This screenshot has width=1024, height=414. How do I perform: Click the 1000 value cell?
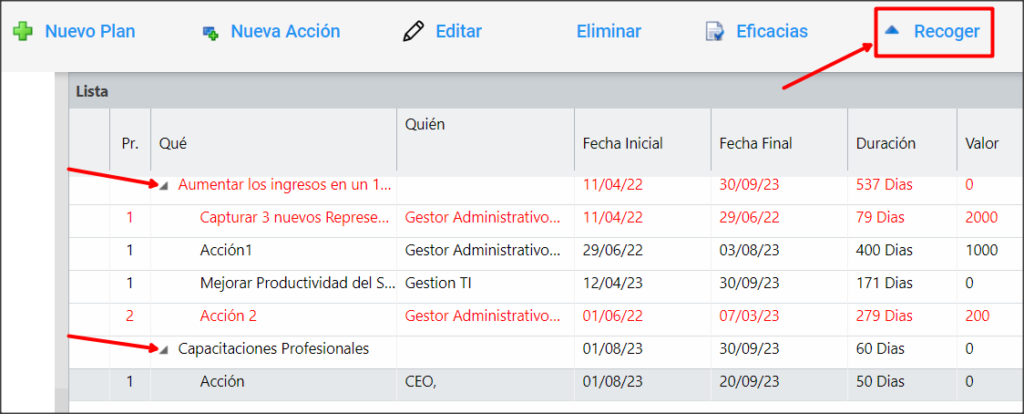982,251
